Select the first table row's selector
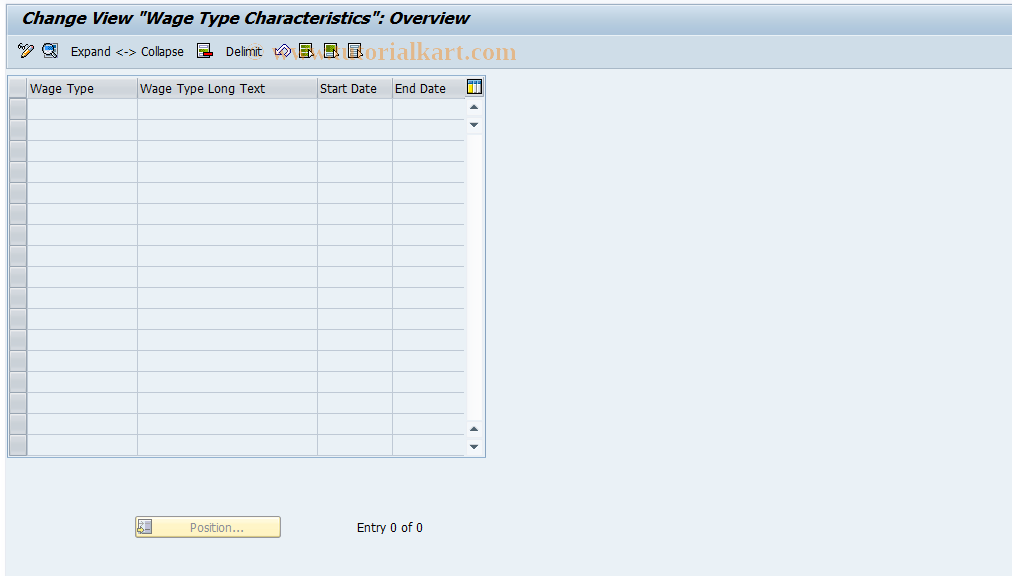1012x576 pixels. (x=18, y=109)
